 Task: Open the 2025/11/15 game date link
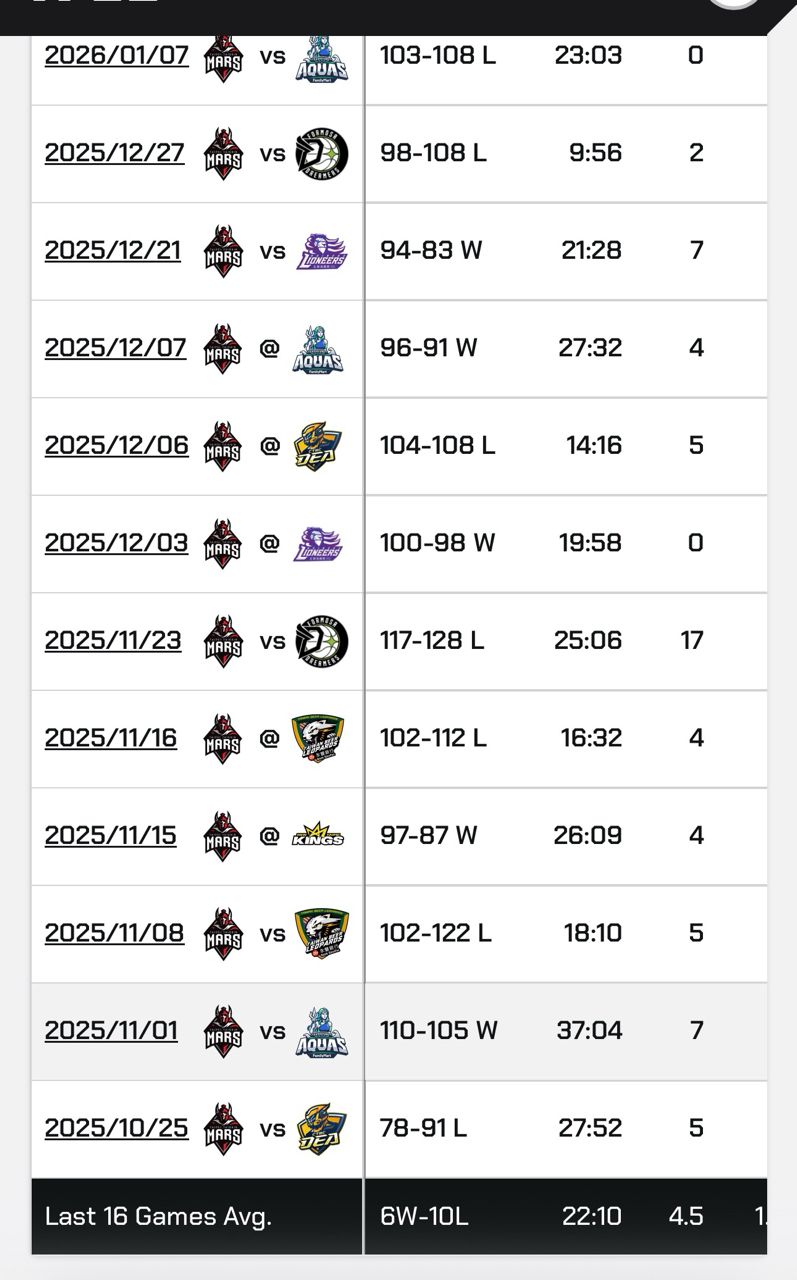point(110,835)
